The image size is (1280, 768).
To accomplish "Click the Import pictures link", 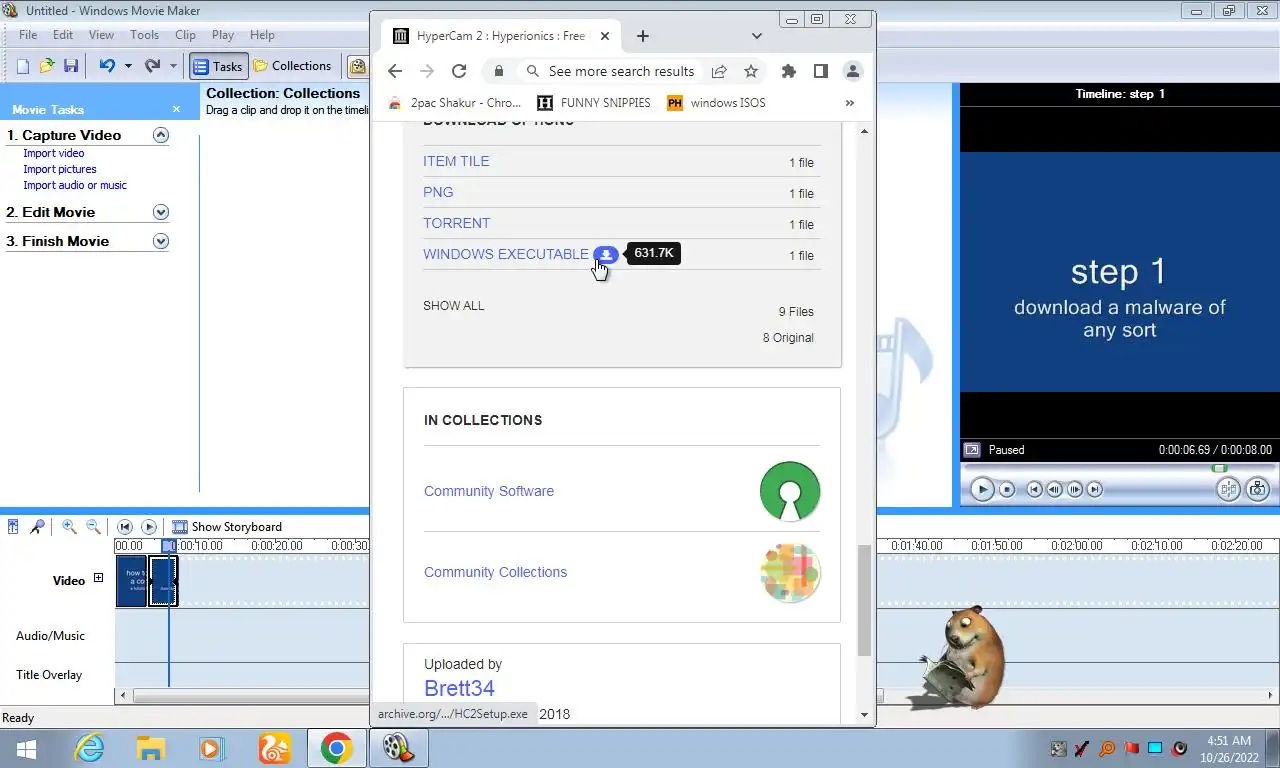I will (x=60, y=169).
